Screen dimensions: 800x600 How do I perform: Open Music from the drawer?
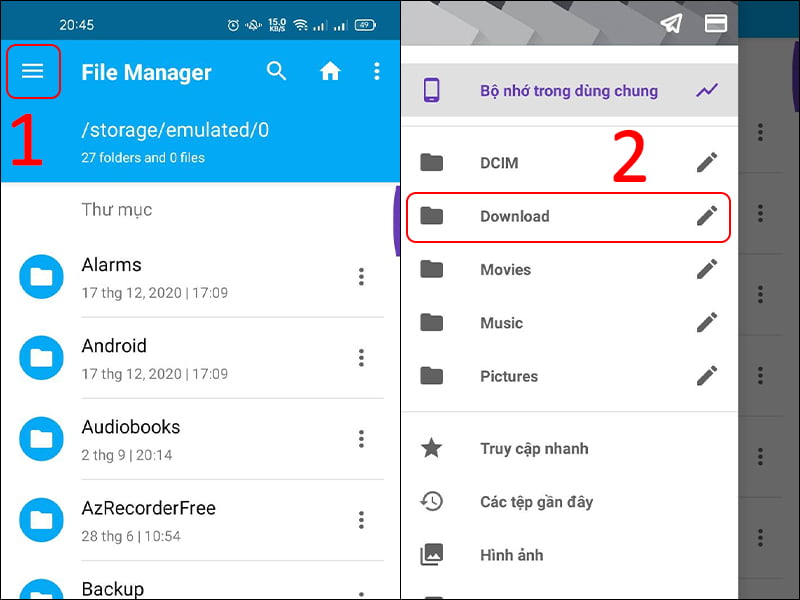(x=569, y=322)
